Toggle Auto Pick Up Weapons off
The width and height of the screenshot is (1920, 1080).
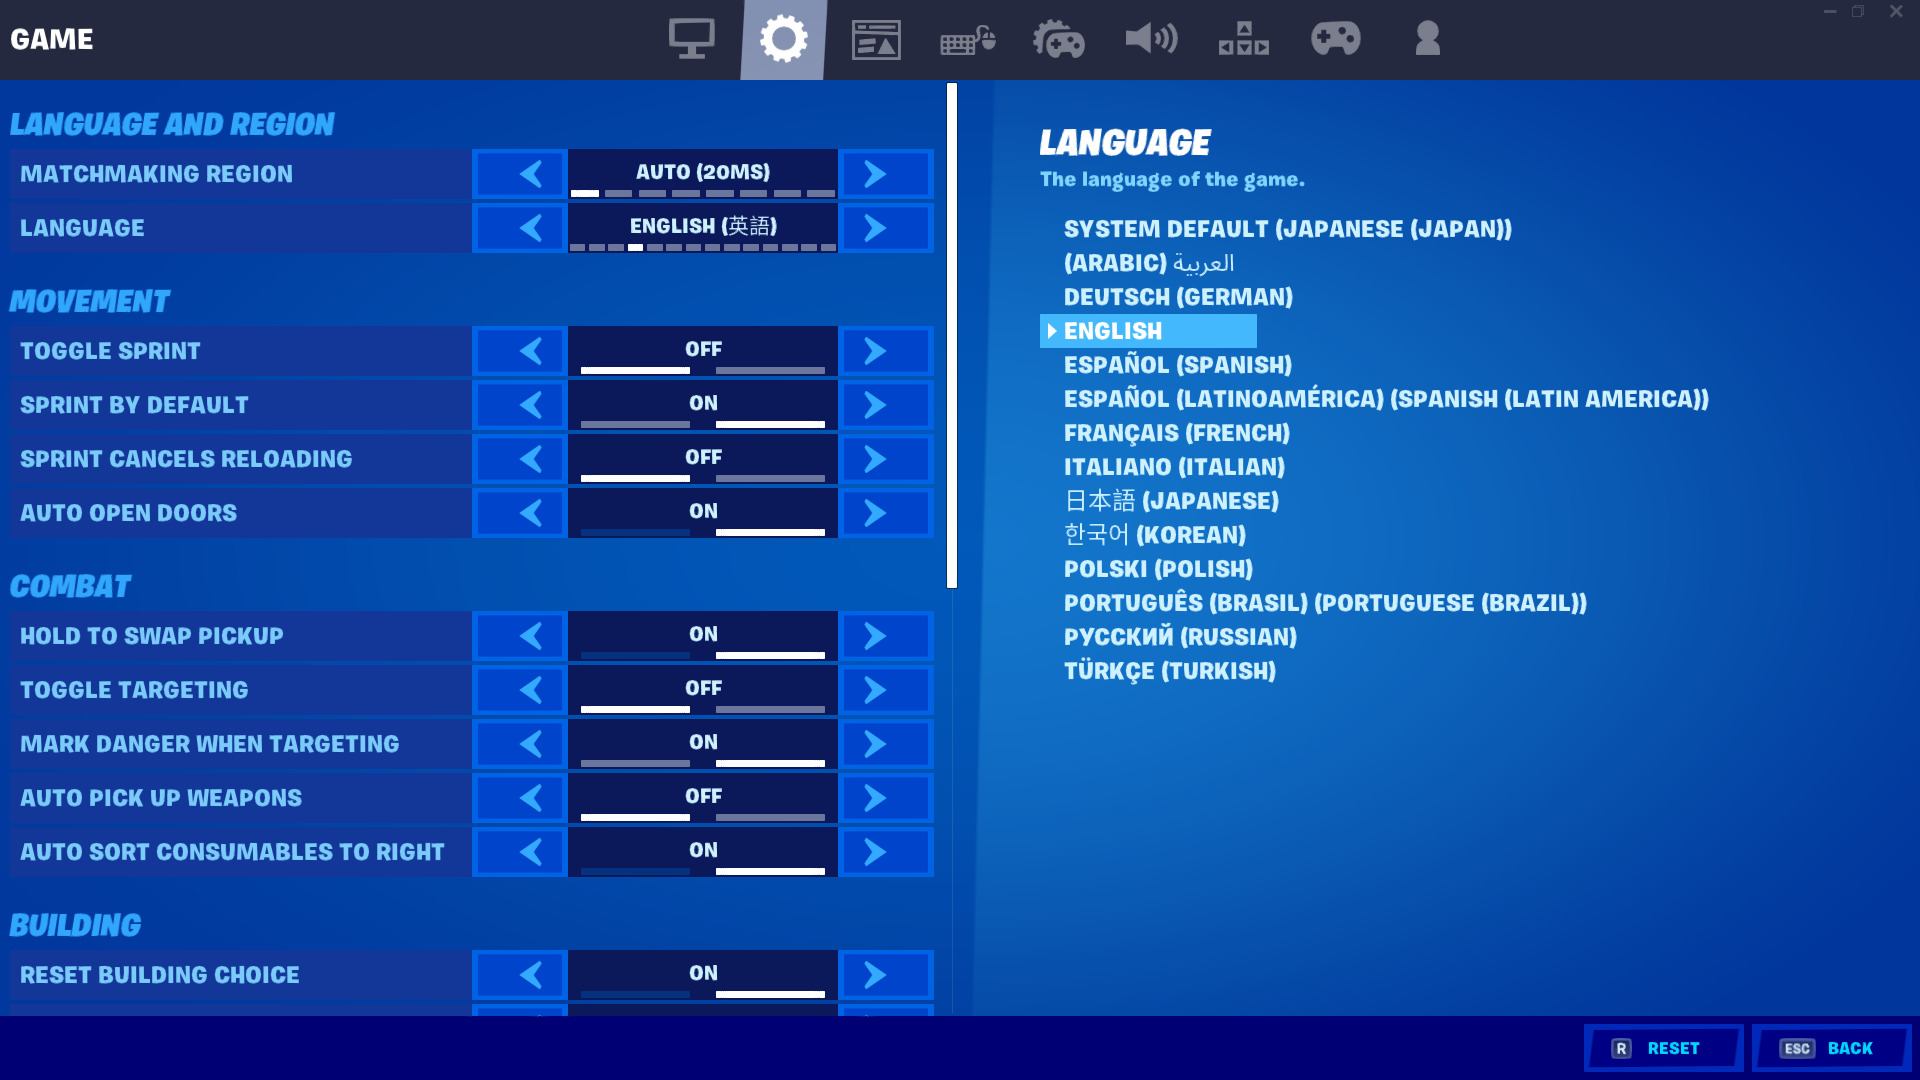point(702,796)
